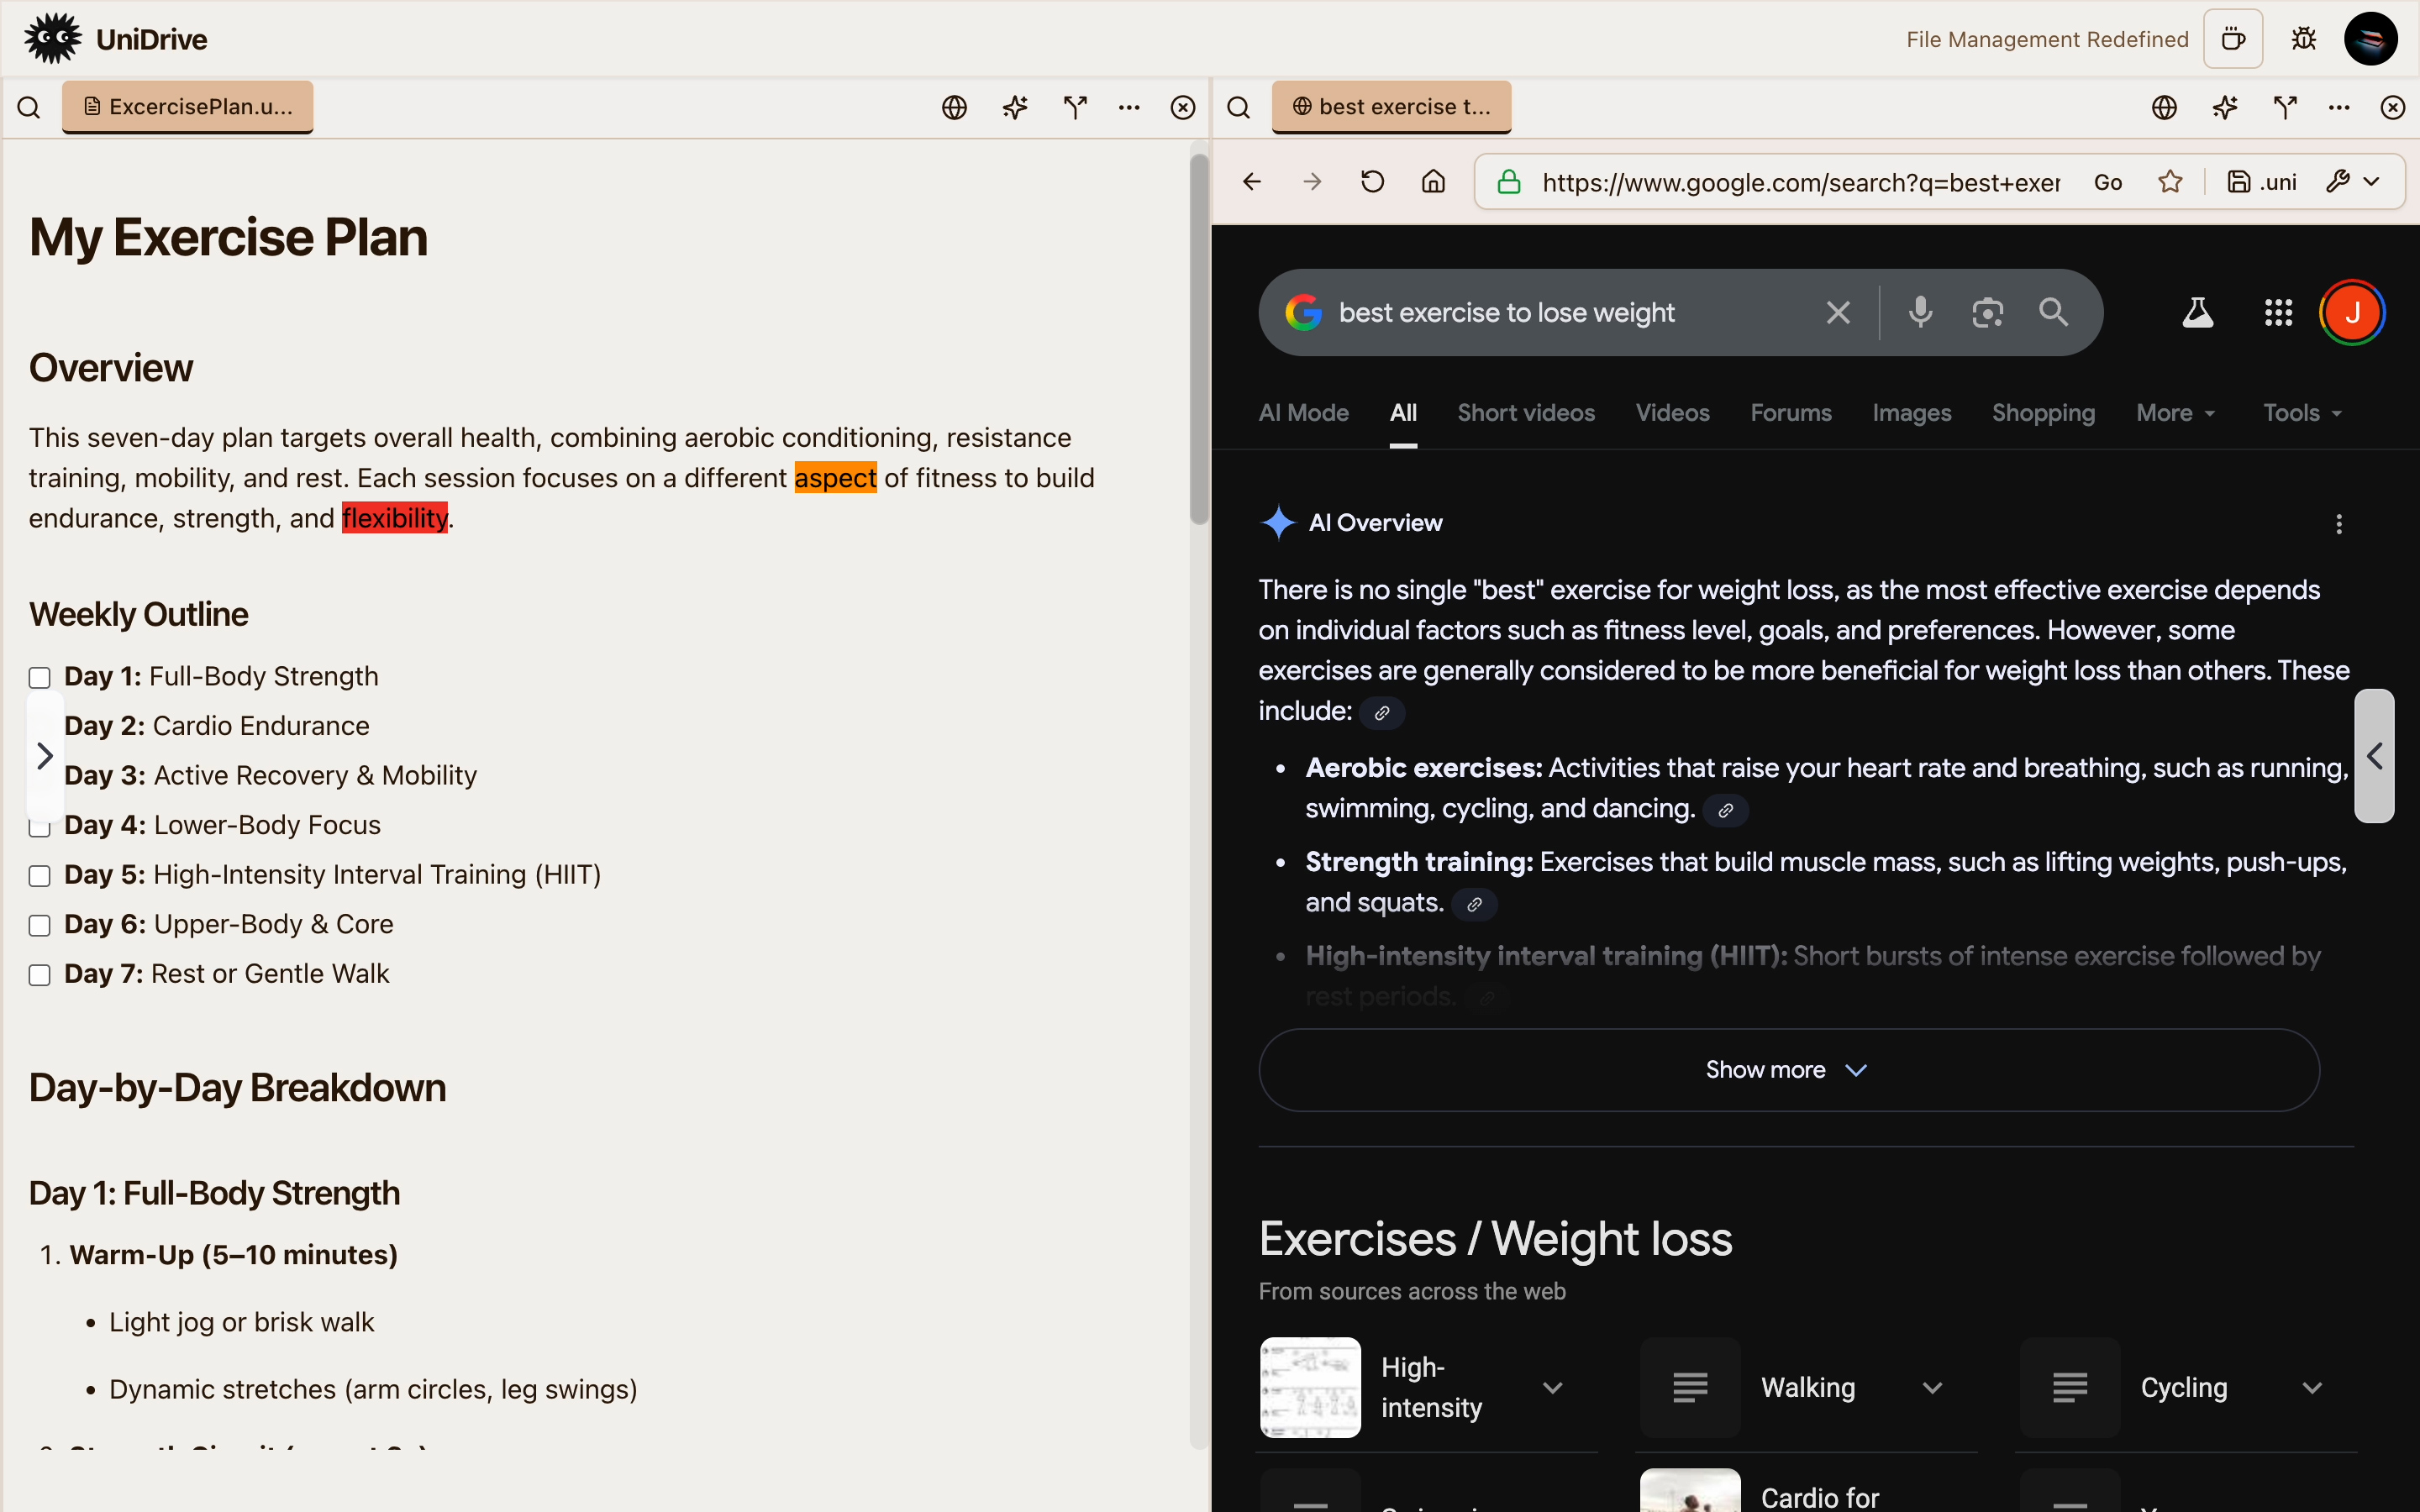Switch to the Short videos tab
Viewport: 2420px width, 1512px height.
click(x=1525, y=412)
